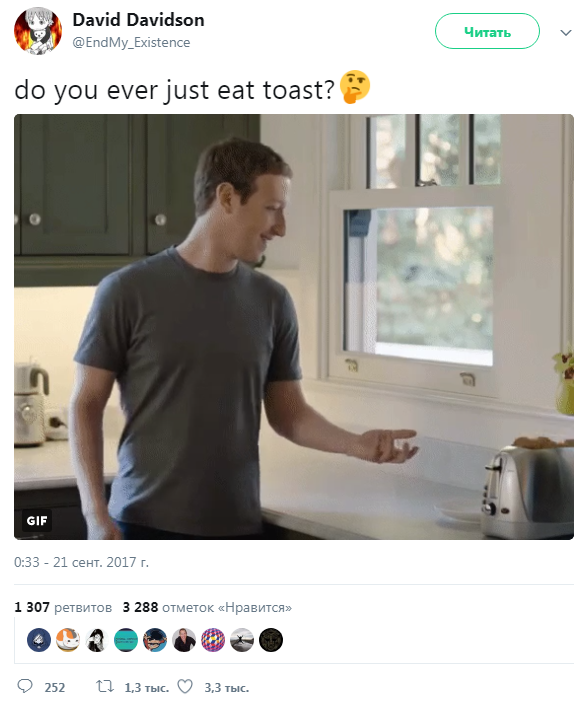Open the 0:33 - 21 сент. 2017 timestamp
The width and height of the screenshot is (581, 703).
pyautogui.click(x=81, y=562)
